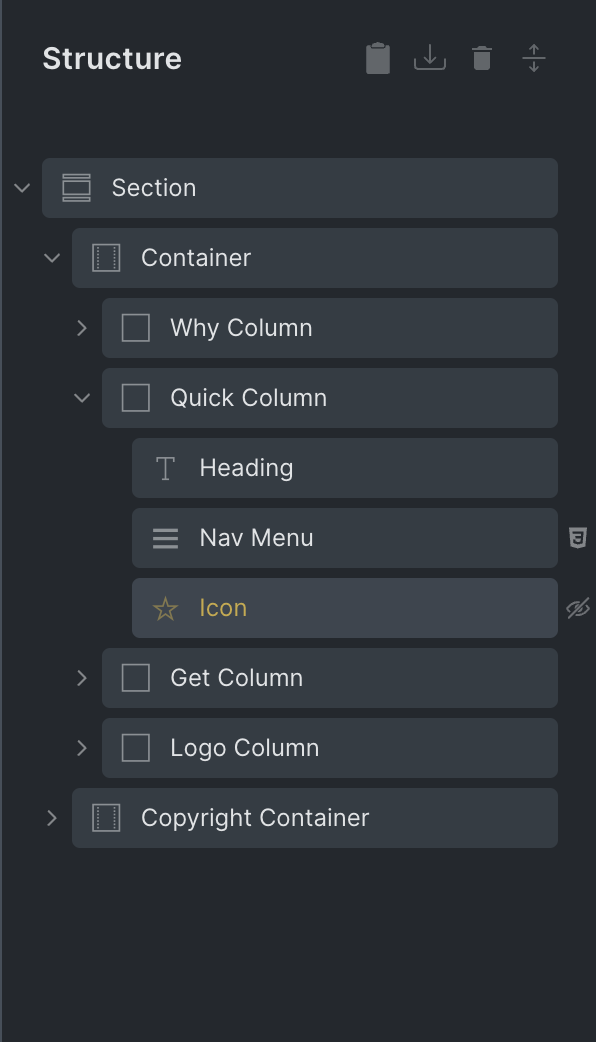Click the expand/collapse all arrows icon

[x=534, y=58]
